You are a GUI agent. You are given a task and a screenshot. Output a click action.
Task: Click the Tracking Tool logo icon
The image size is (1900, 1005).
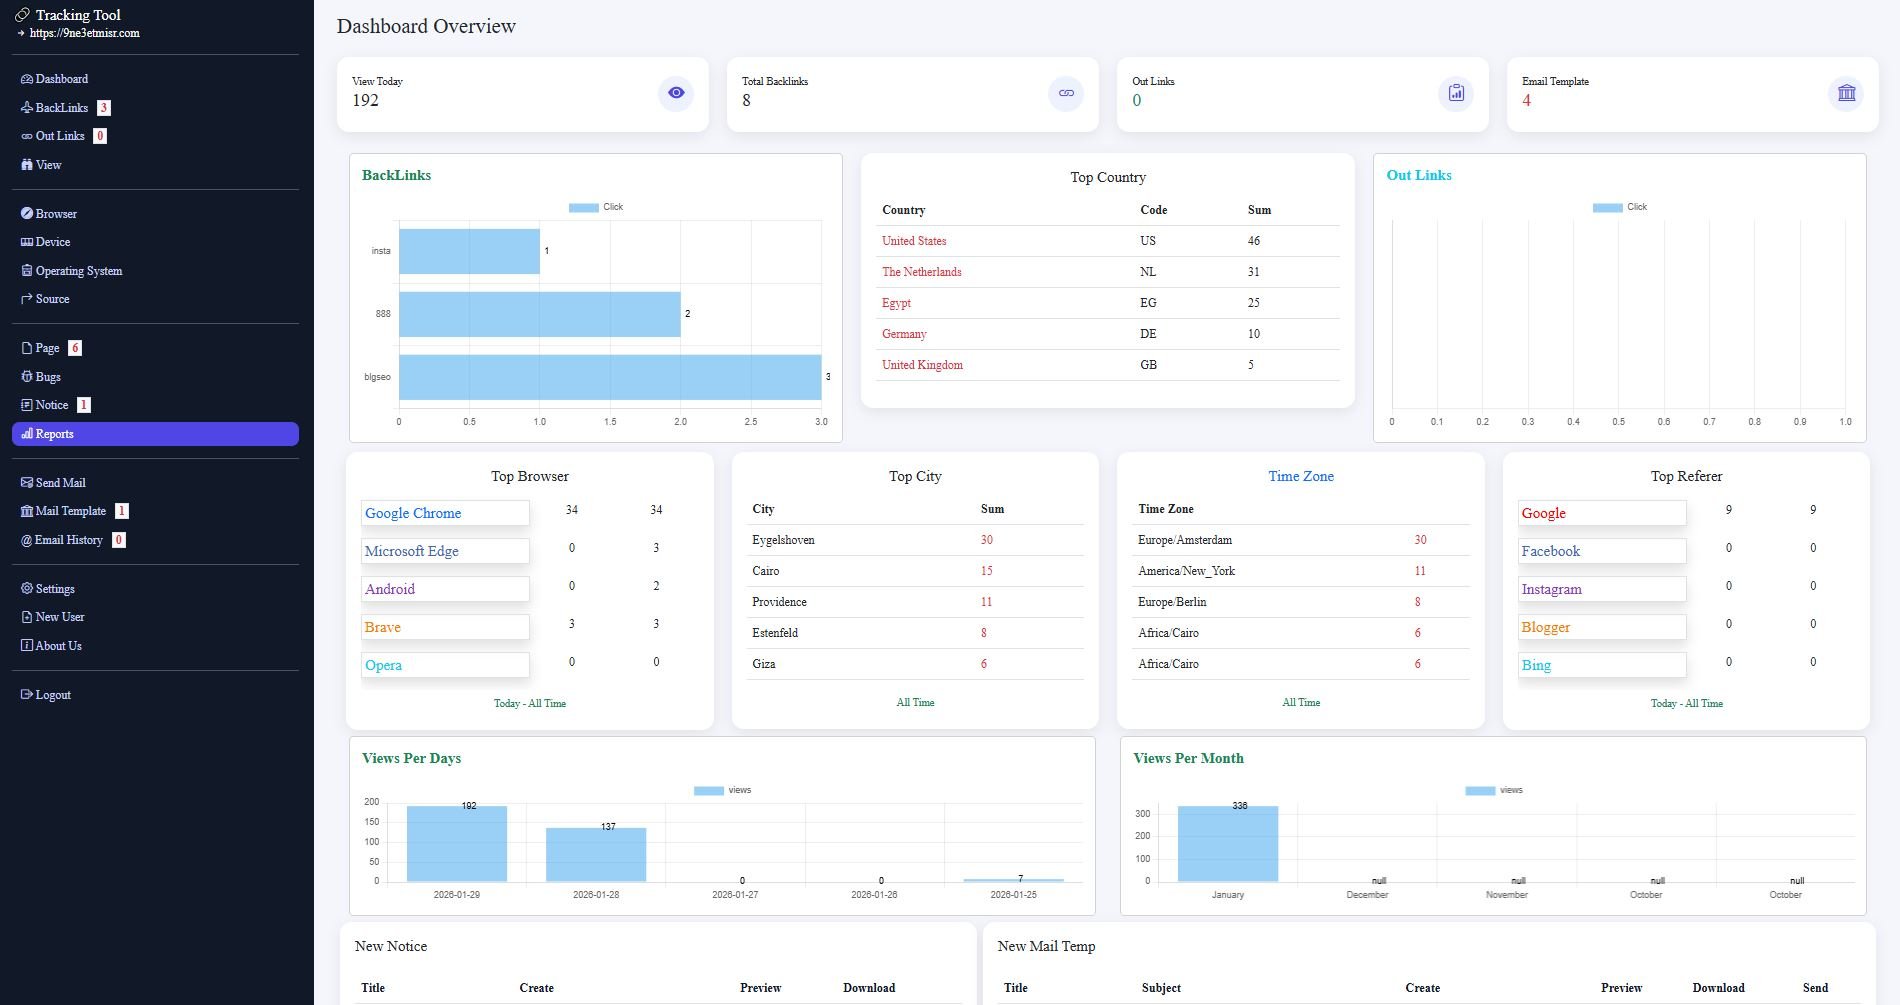coord(23,15)
